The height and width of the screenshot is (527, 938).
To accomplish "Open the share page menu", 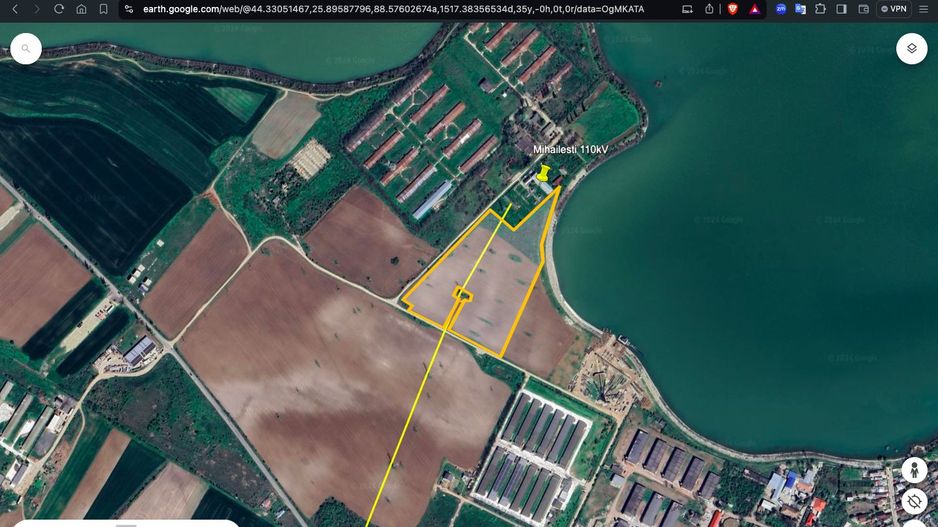I will (x=709, y=9).
